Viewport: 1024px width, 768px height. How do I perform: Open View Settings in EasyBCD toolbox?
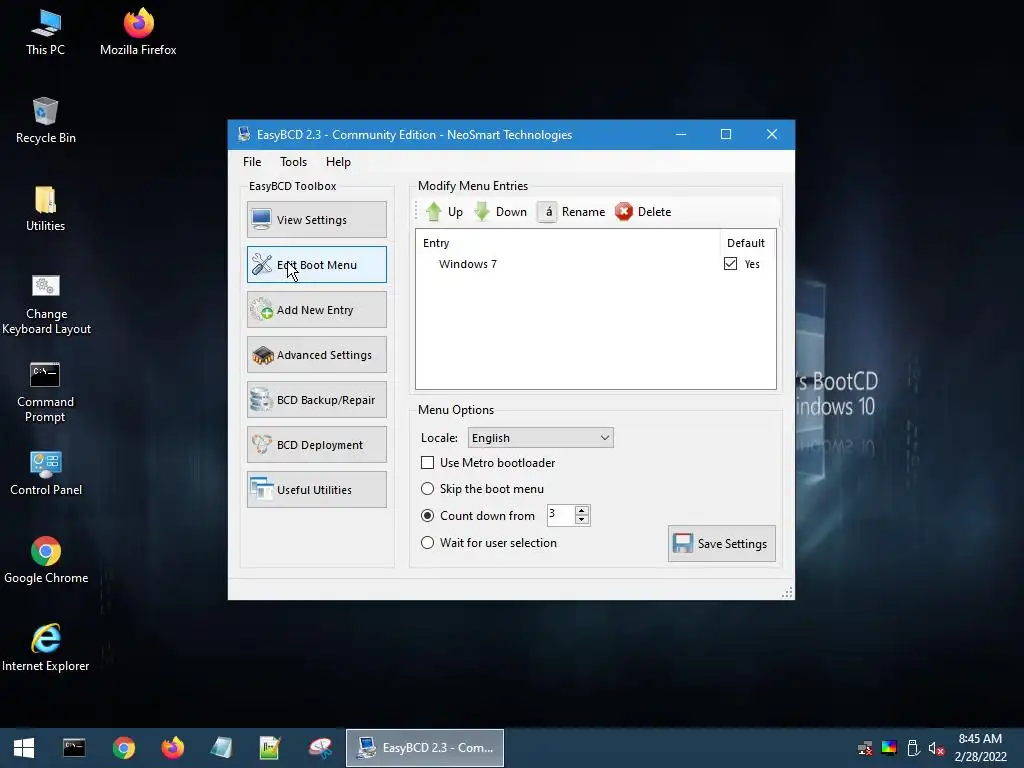pos(317,219)
